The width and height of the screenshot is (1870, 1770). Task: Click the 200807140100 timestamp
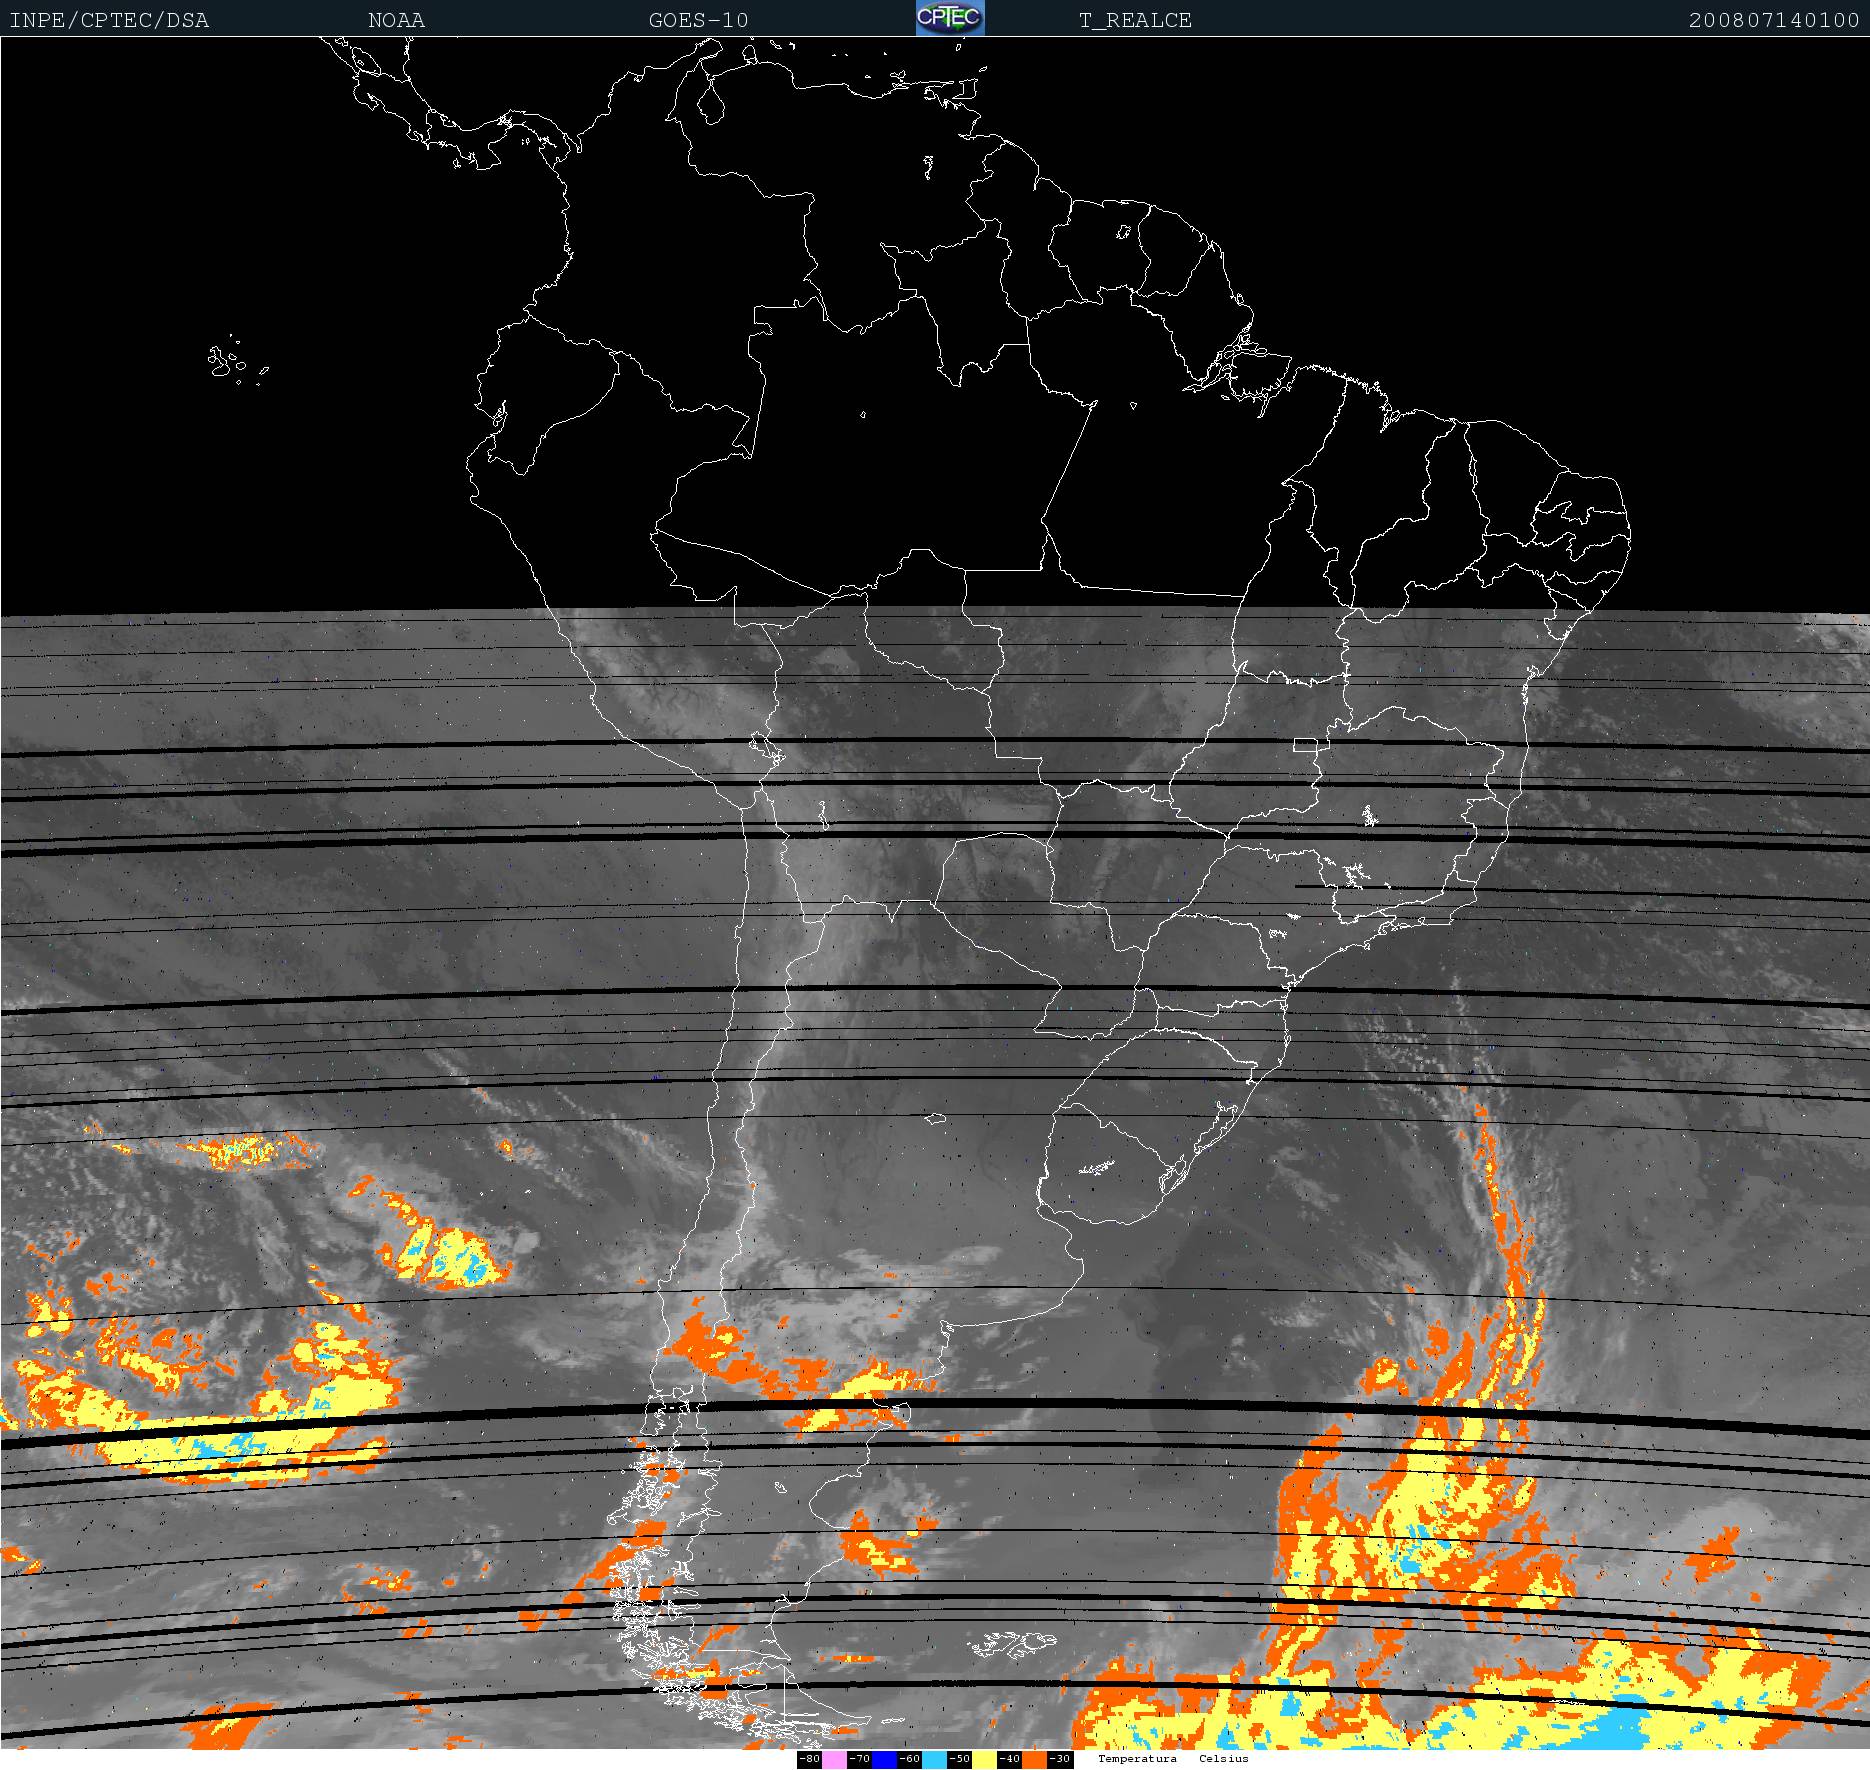1773,21
